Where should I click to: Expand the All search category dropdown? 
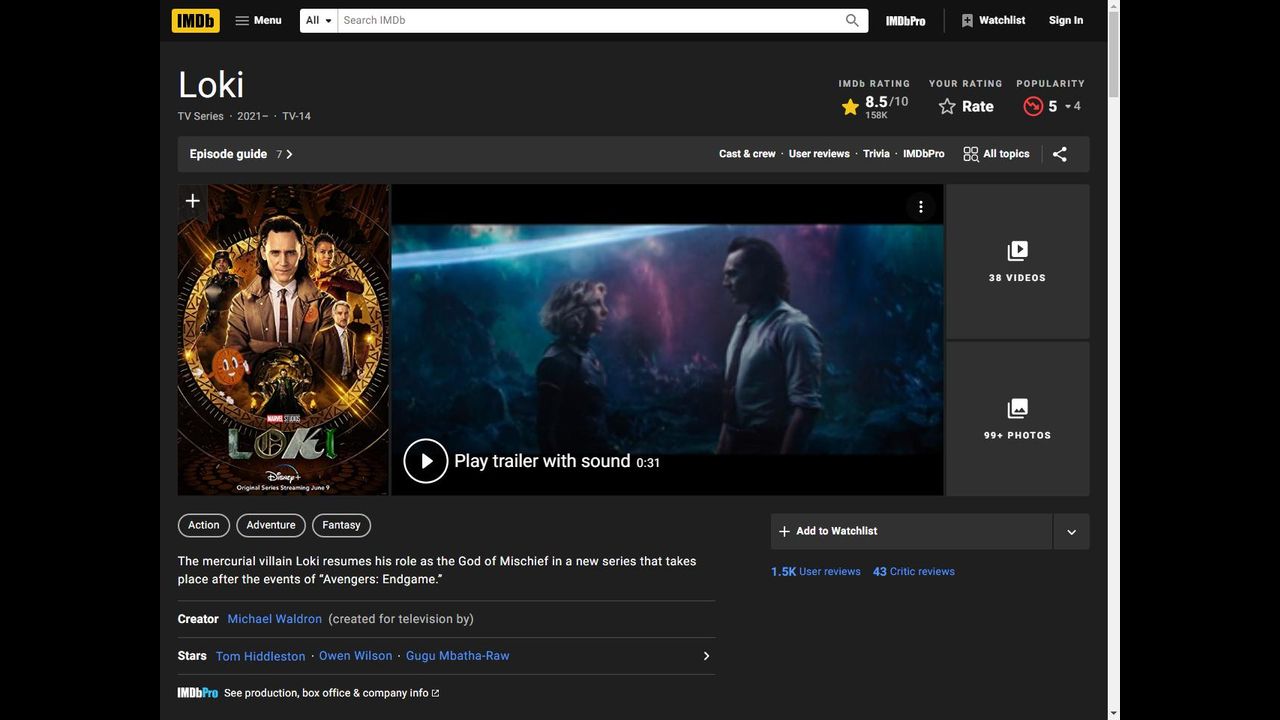(x=319, y=20)
